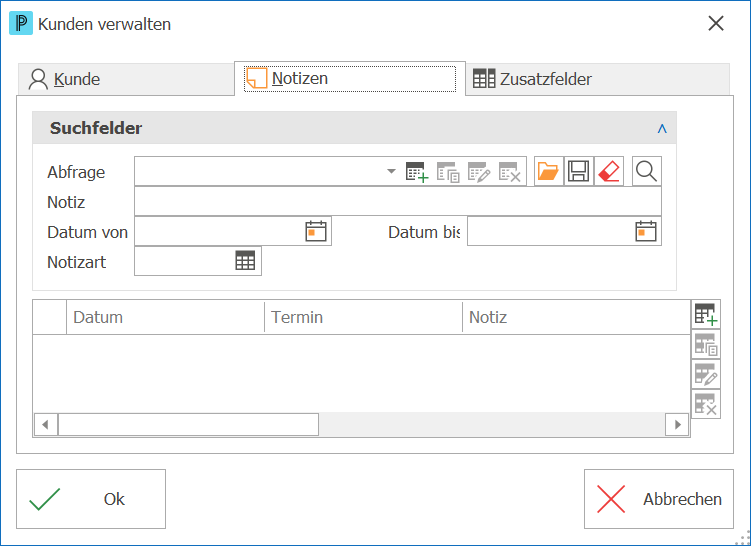Click the edit query pencil icon beside Abfrage
751x546 pixels.
479,171
